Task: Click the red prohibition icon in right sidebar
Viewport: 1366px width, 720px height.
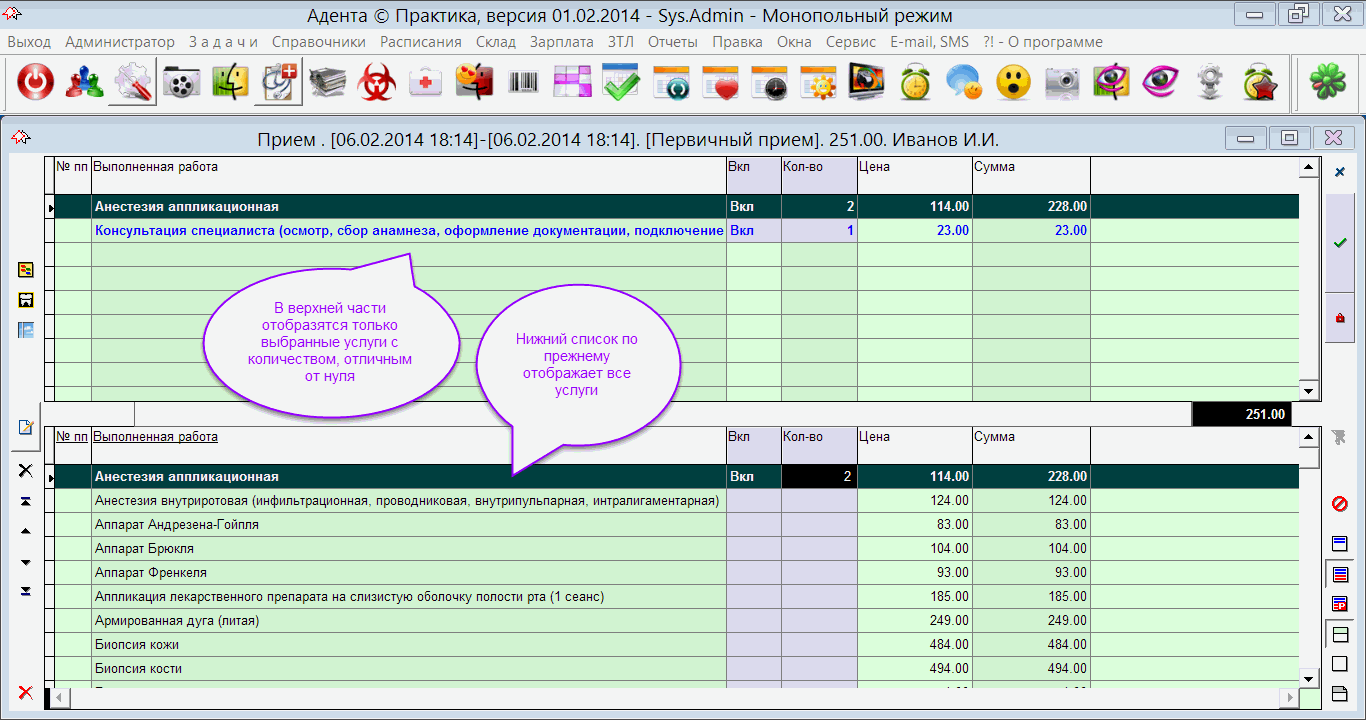Action: coord(1340,504)
